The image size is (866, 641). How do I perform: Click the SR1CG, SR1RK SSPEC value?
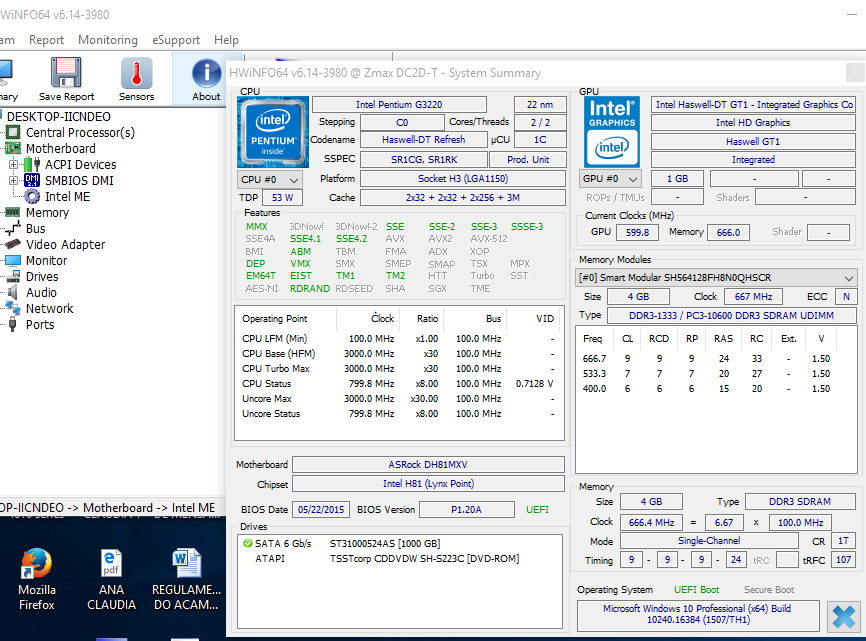424,160
